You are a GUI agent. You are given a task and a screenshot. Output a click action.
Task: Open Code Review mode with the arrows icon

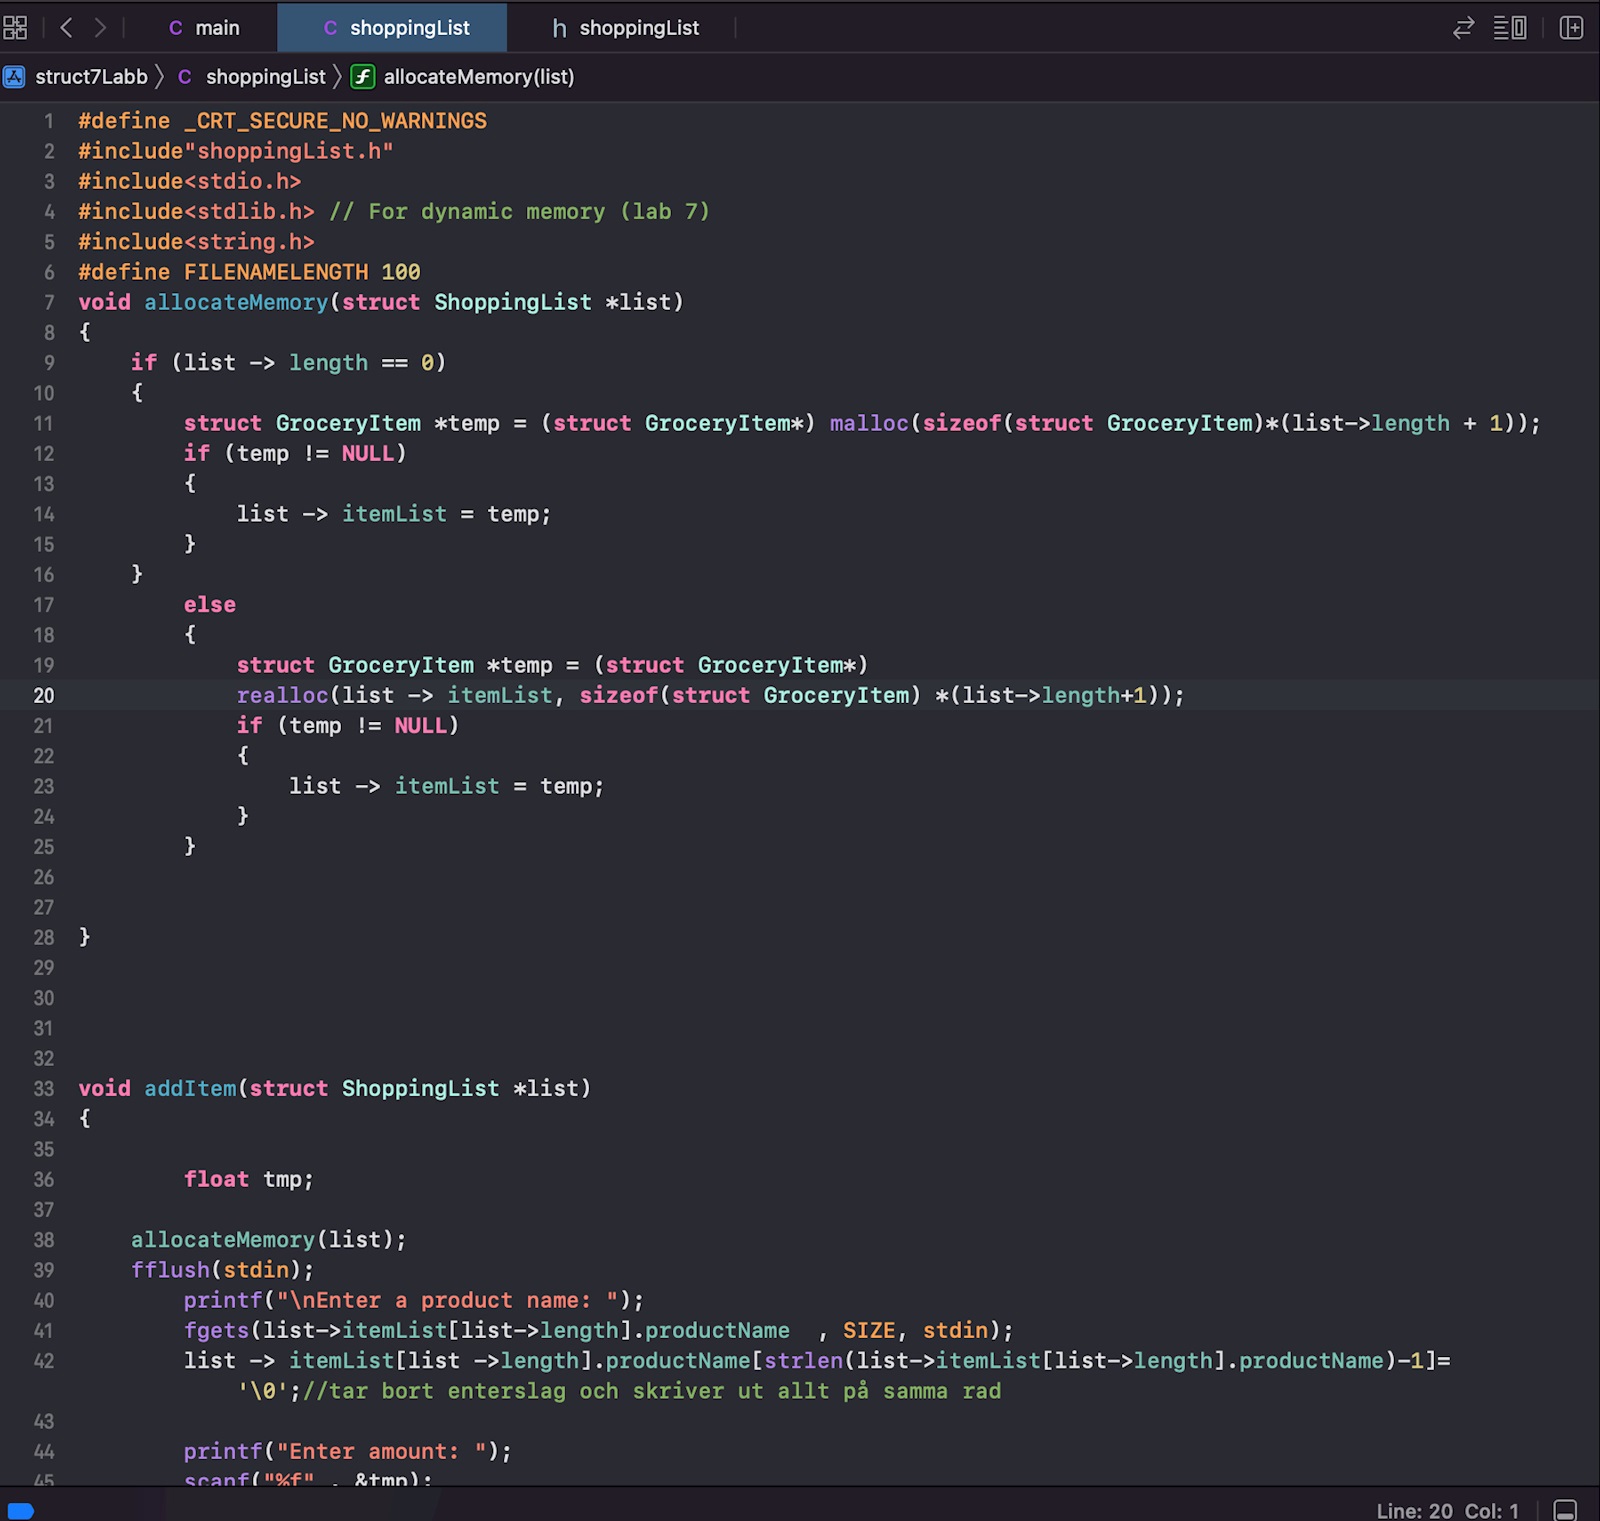[x=1464, y=28]
